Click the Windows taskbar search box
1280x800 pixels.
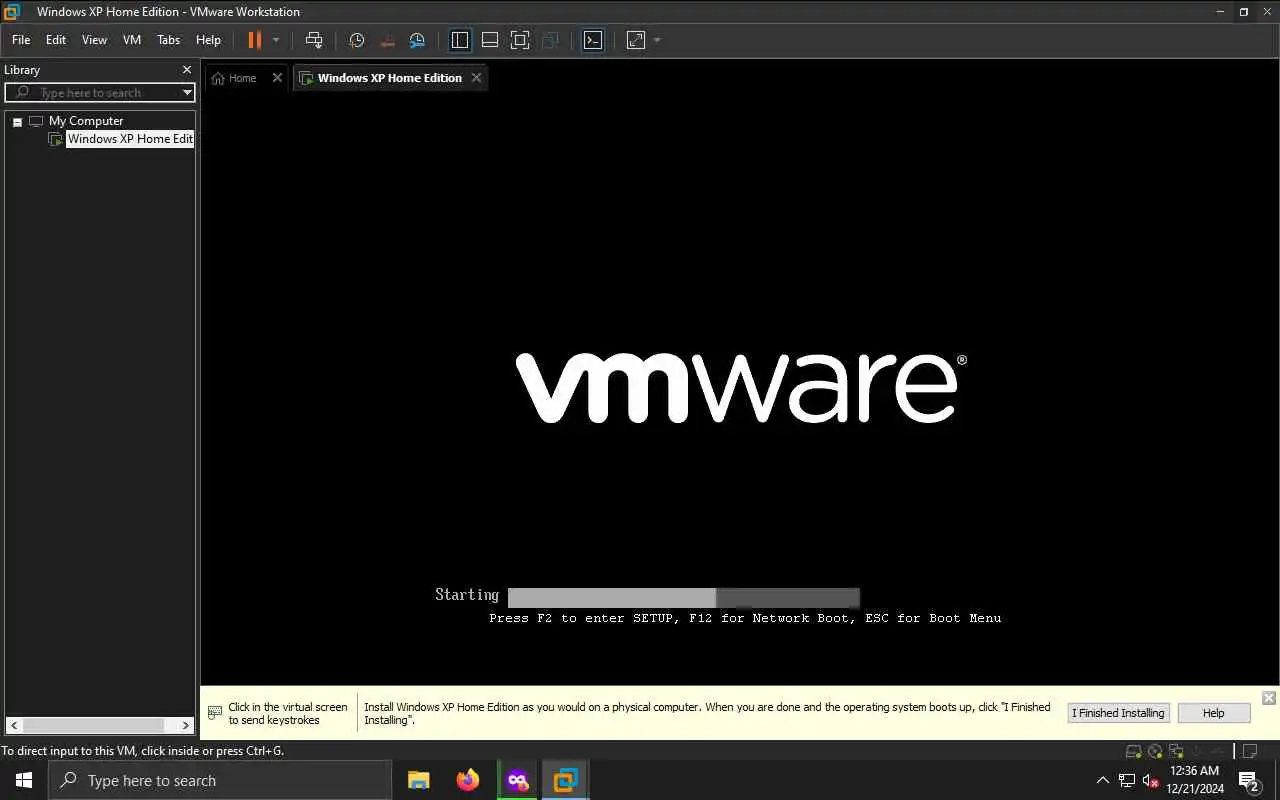click(x=220, y=780)
